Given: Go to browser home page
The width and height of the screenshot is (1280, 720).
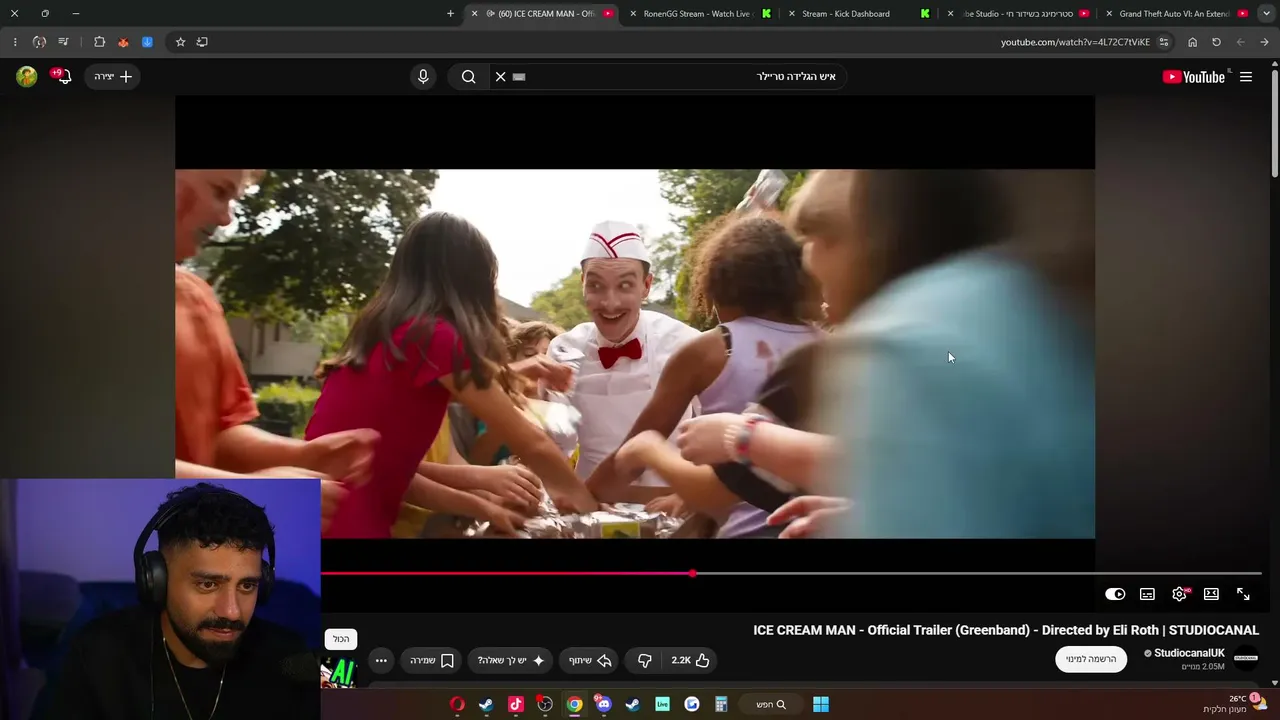Looking at the screenshot, I should 1192,42.
